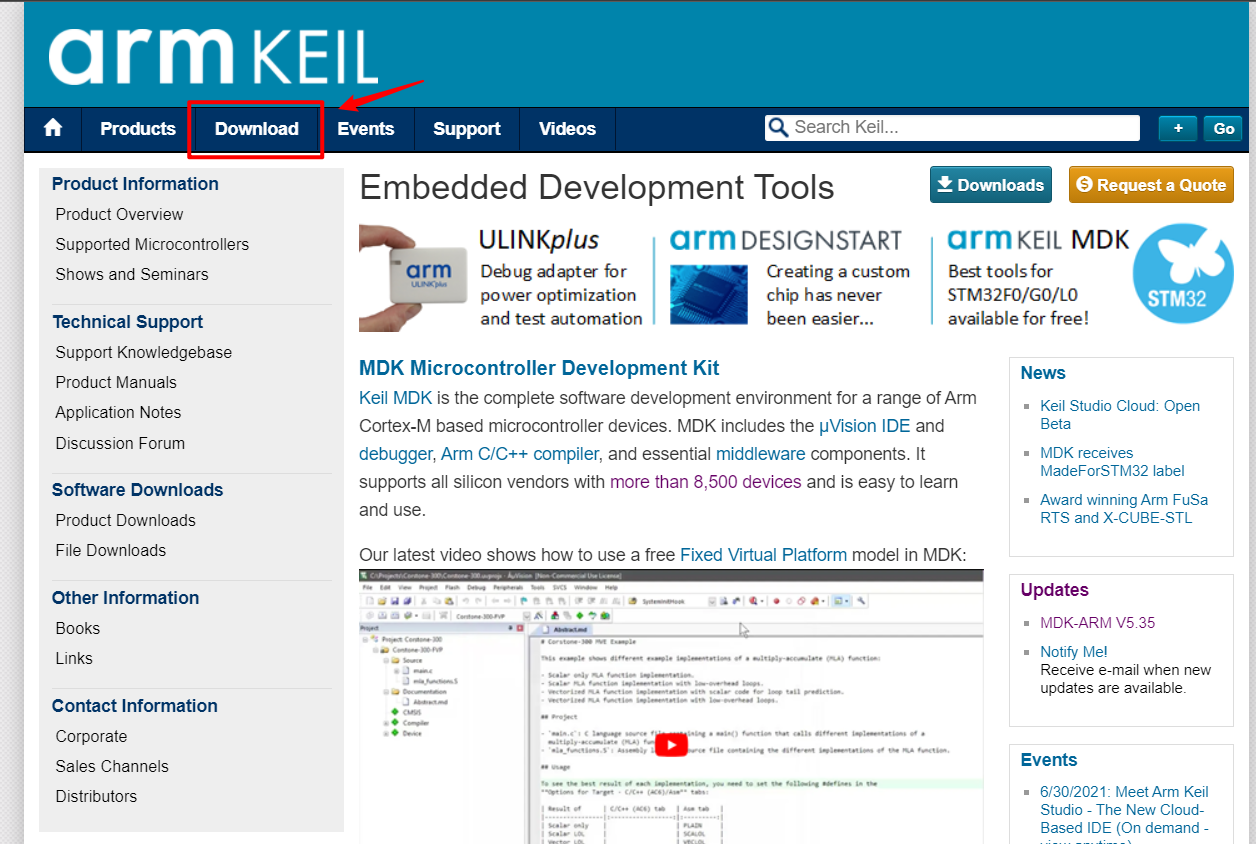Open MDK-ARM V5.35 update link
Screen dimensions: 1256x844
click(1097, 622)
